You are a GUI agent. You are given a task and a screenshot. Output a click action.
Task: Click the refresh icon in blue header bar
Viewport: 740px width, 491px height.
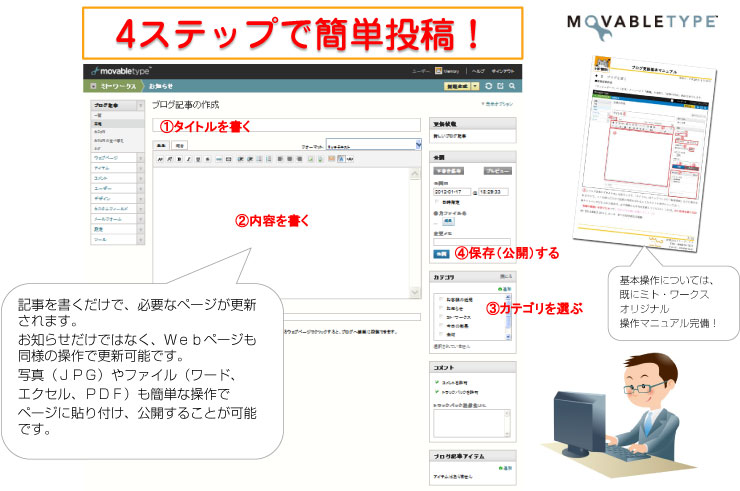(x=488, y=86)
